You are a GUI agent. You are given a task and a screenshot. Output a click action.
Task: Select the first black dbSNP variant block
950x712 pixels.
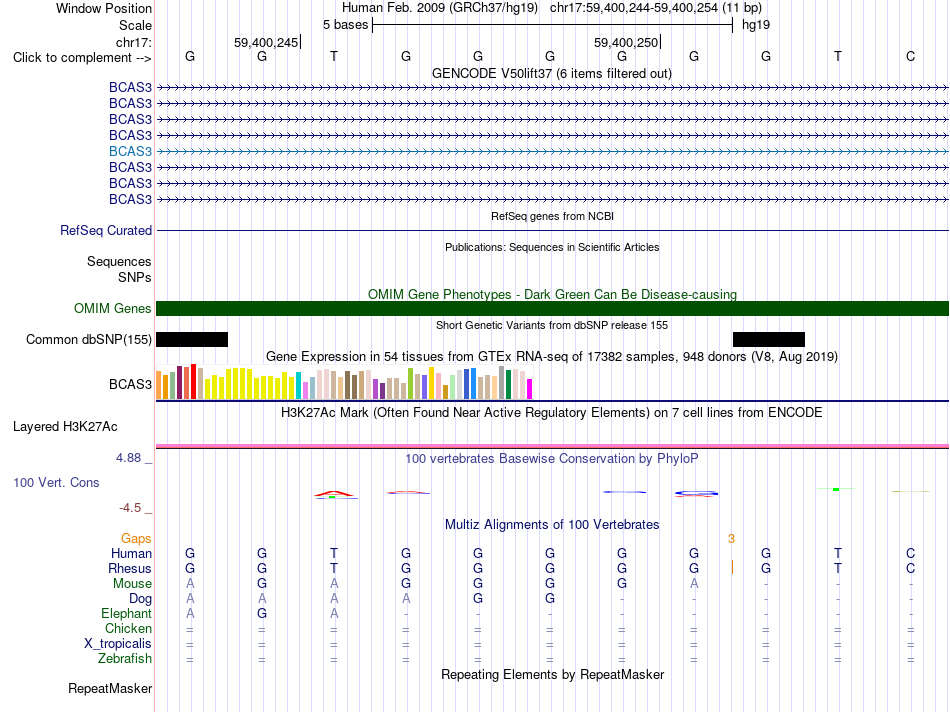pos(192,339)
